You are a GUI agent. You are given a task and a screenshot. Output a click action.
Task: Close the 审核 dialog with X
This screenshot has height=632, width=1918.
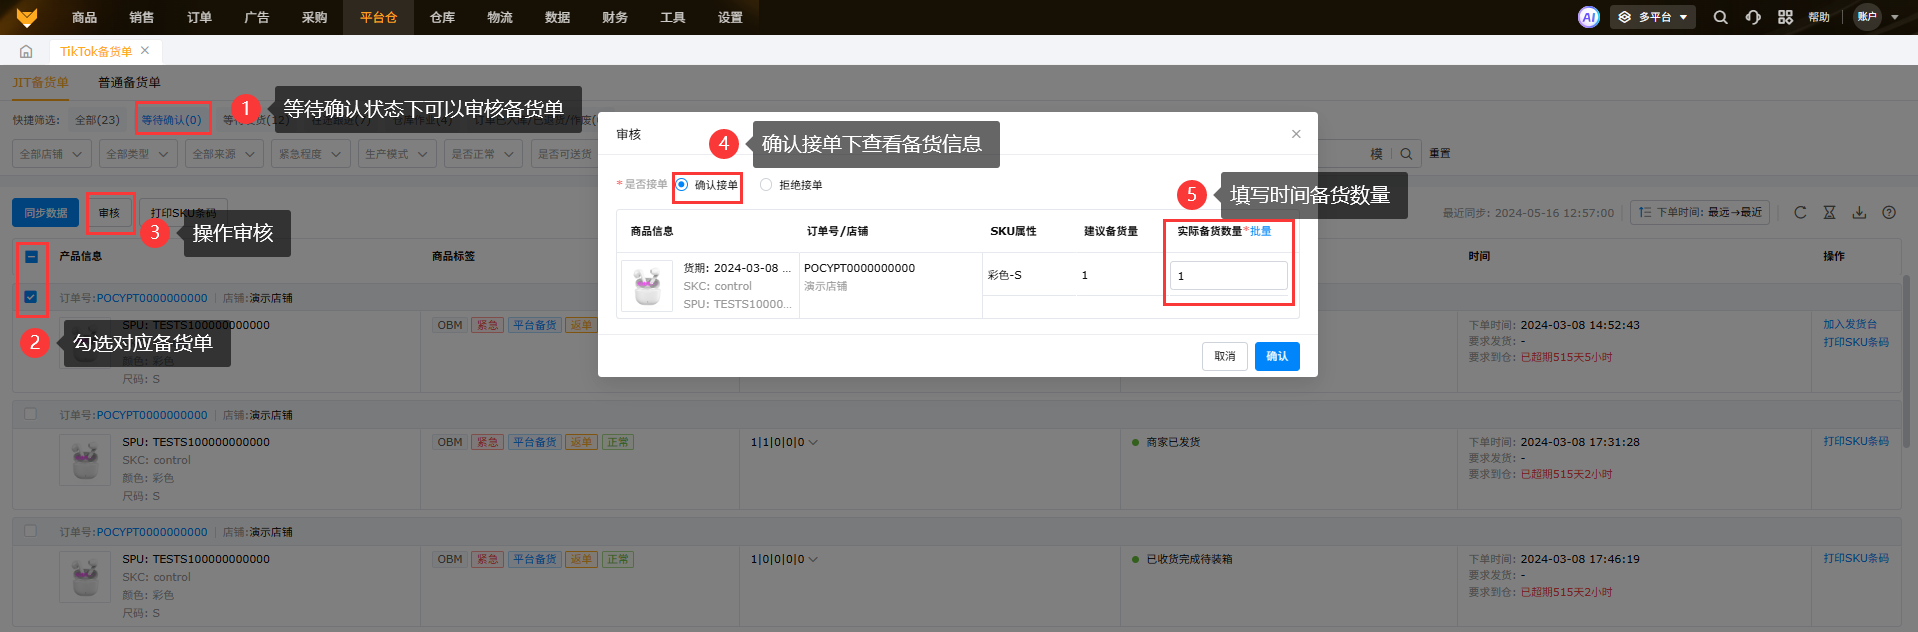click(1296, 134)
